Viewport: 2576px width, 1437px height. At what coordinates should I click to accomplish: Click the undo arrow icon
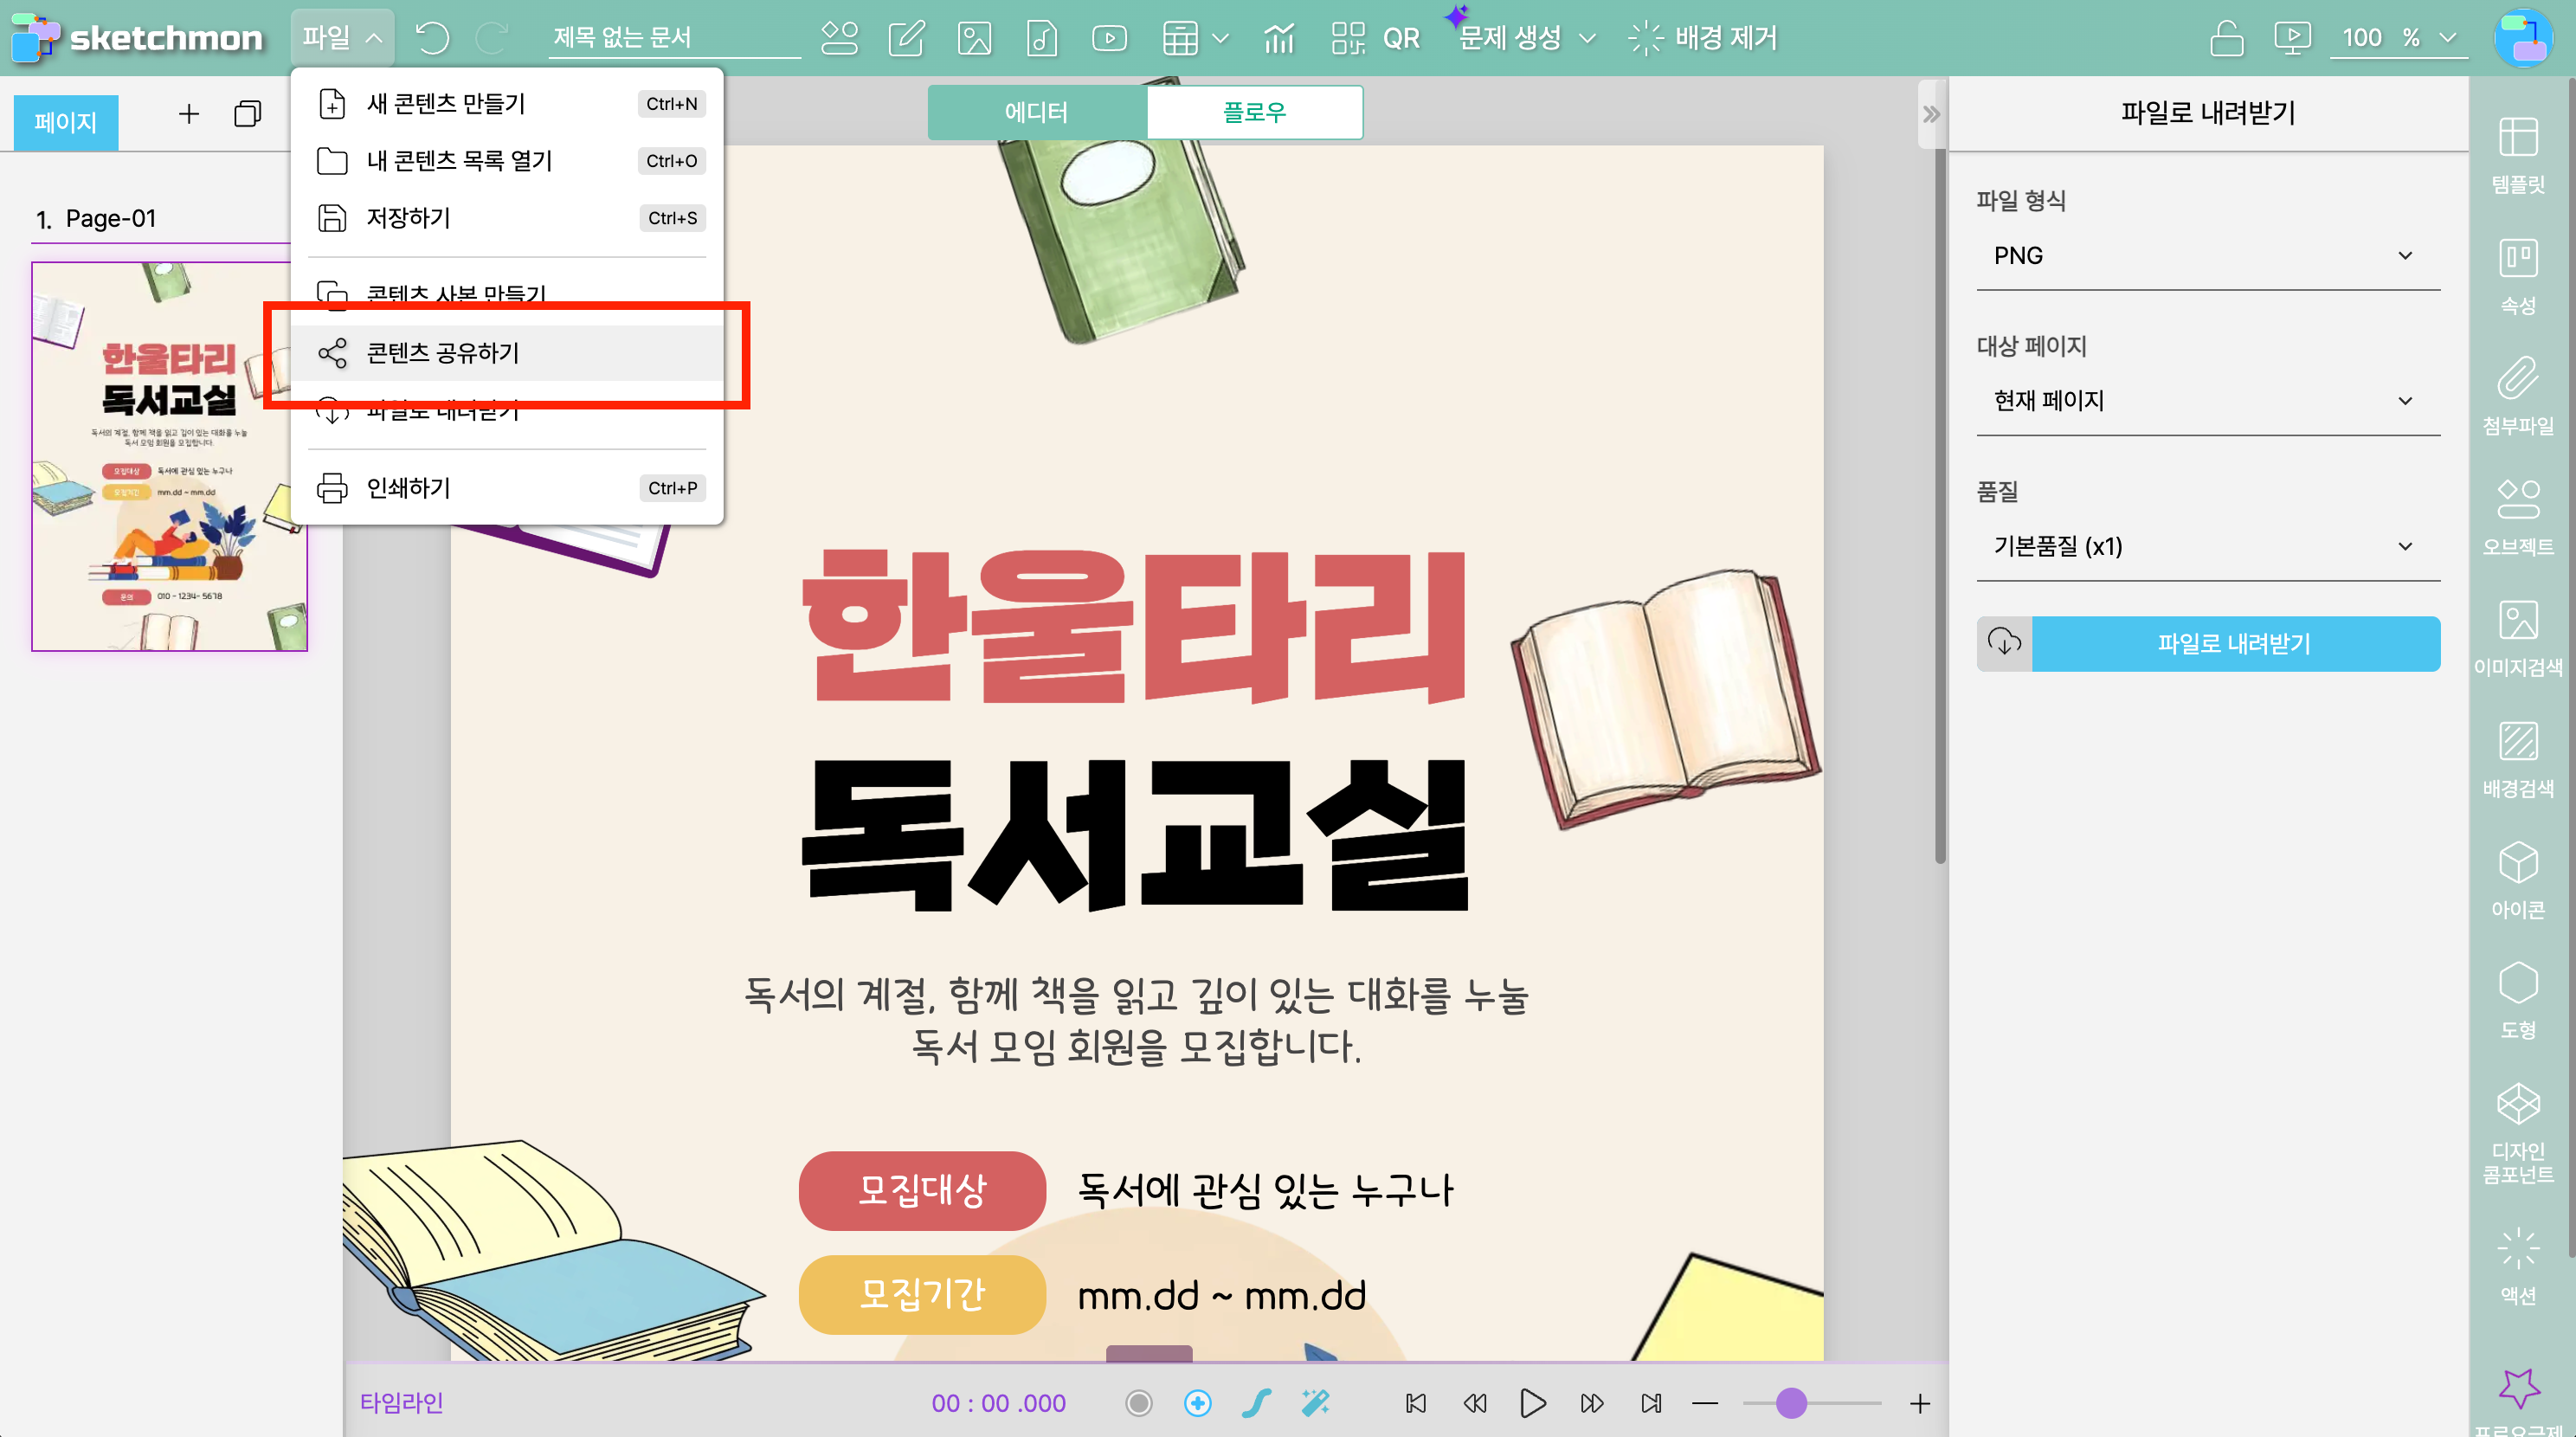(432, 38)
